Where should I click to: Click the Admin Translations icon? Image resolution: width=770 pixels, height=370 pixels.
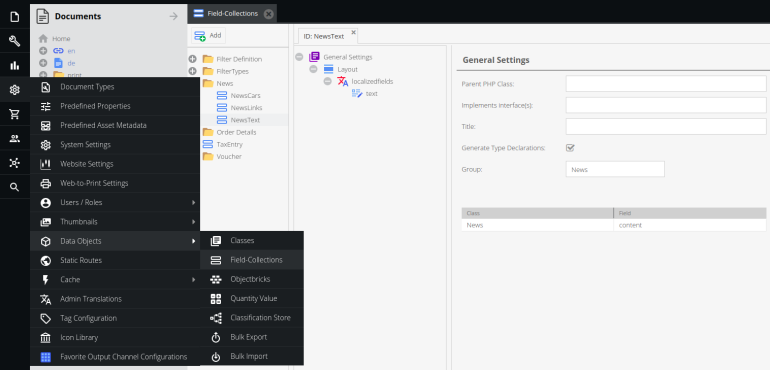coord(46,299)
